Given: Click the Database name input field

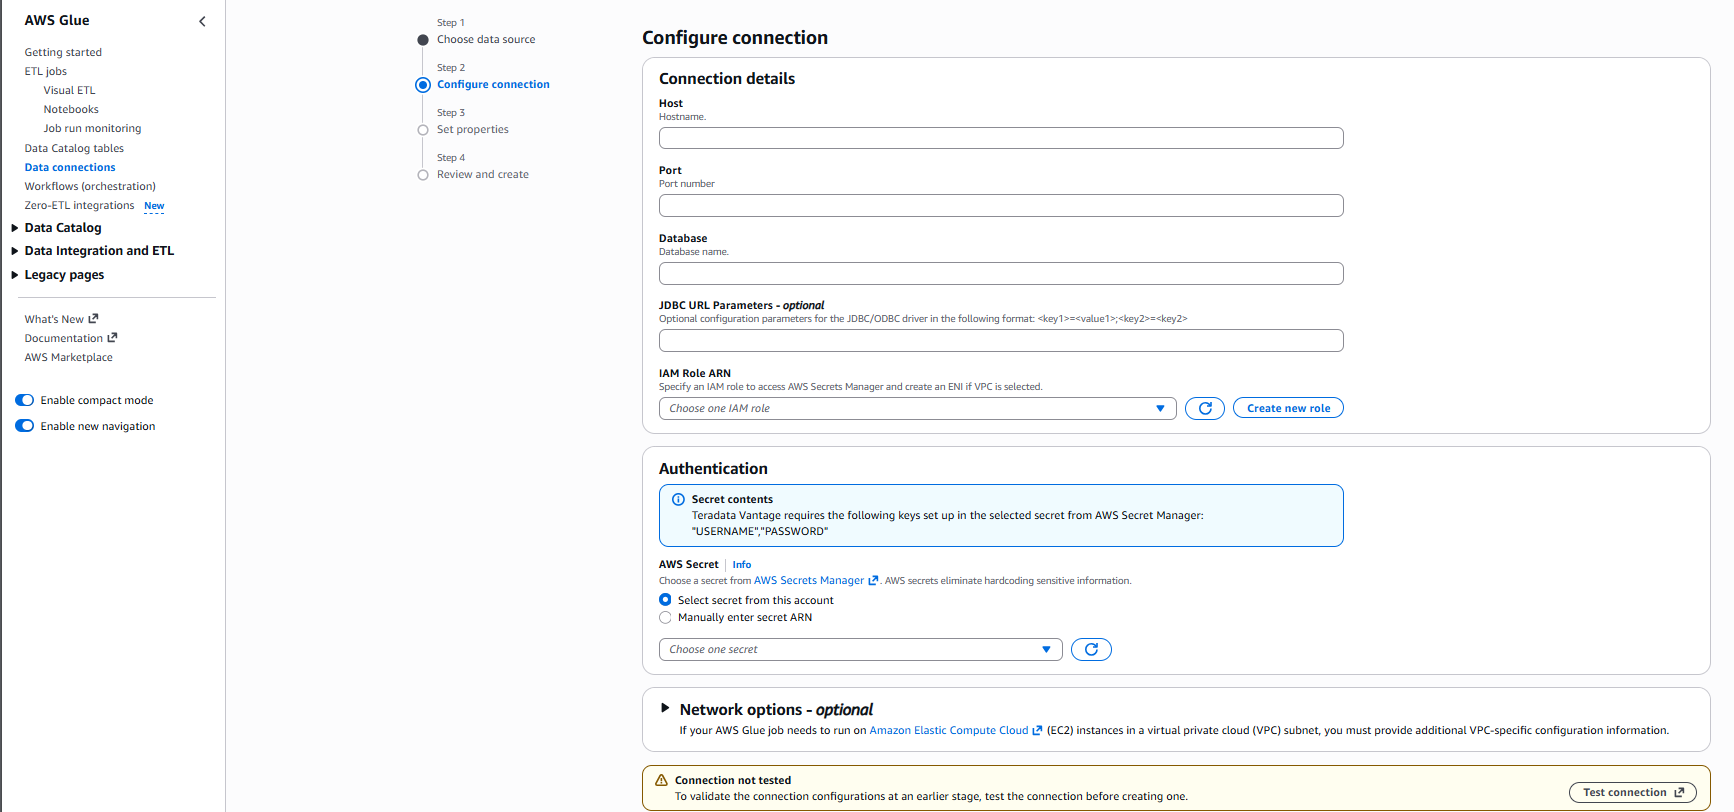Looking at the screenshot, I should coord(1001,273).
